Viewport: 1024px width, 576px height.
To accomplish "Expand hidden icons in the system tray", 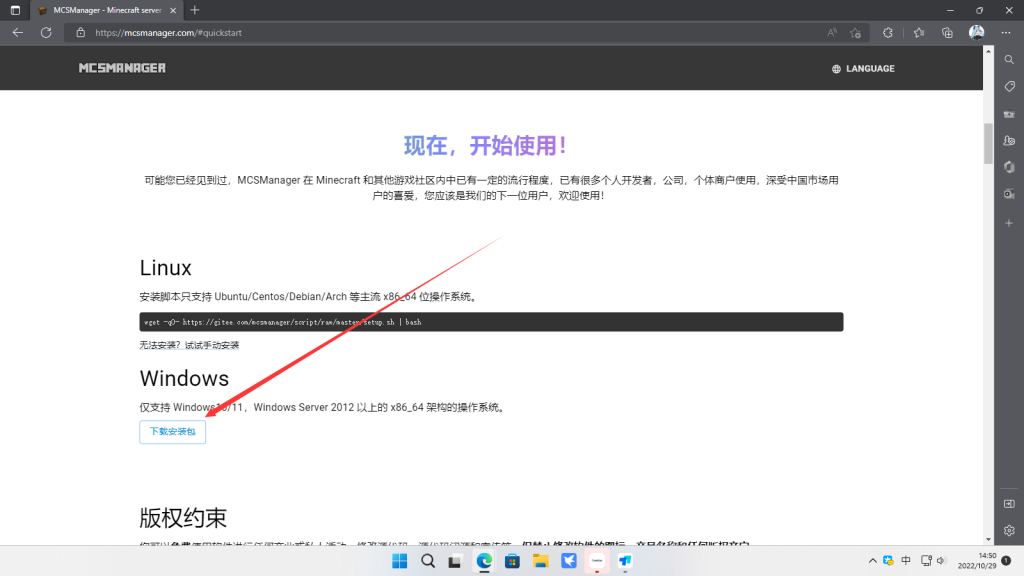I will point(872,560).
